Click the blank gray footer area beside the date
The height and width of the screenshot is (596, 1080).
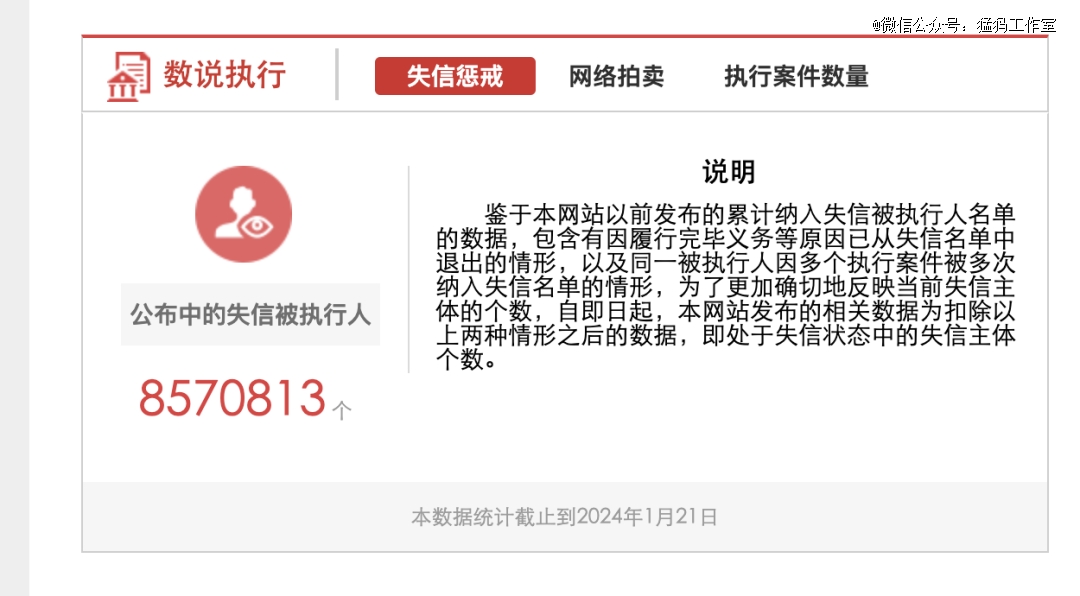pos(882,517)
